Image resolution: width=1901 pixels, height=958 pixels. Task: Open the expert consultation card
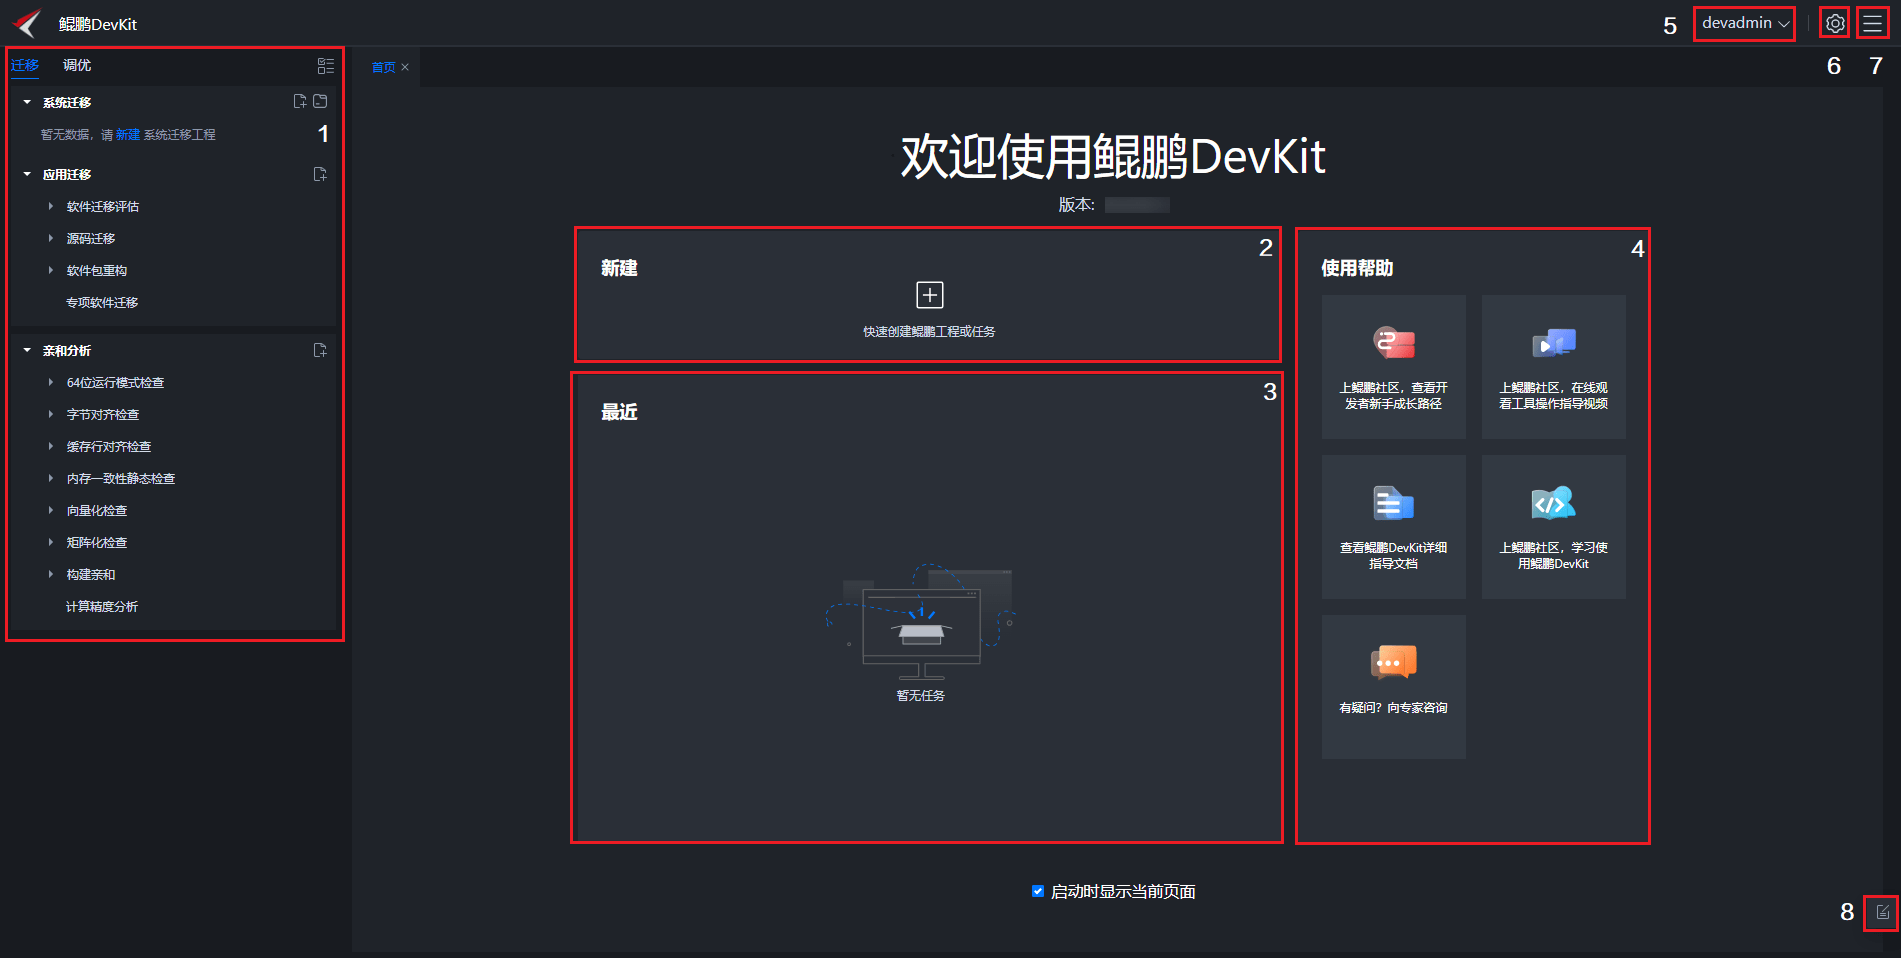click(1394, 687)
